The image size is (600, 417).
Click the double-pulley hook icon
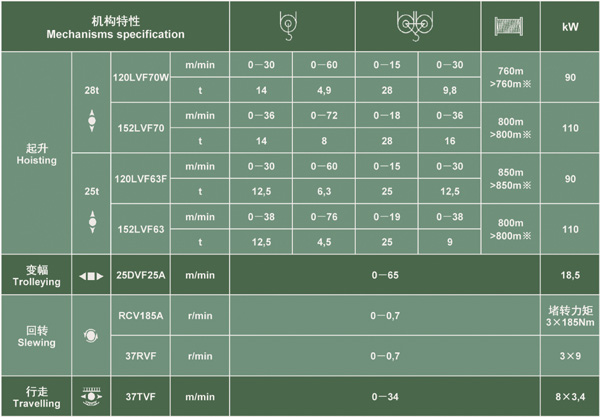(x=415, y=26)
